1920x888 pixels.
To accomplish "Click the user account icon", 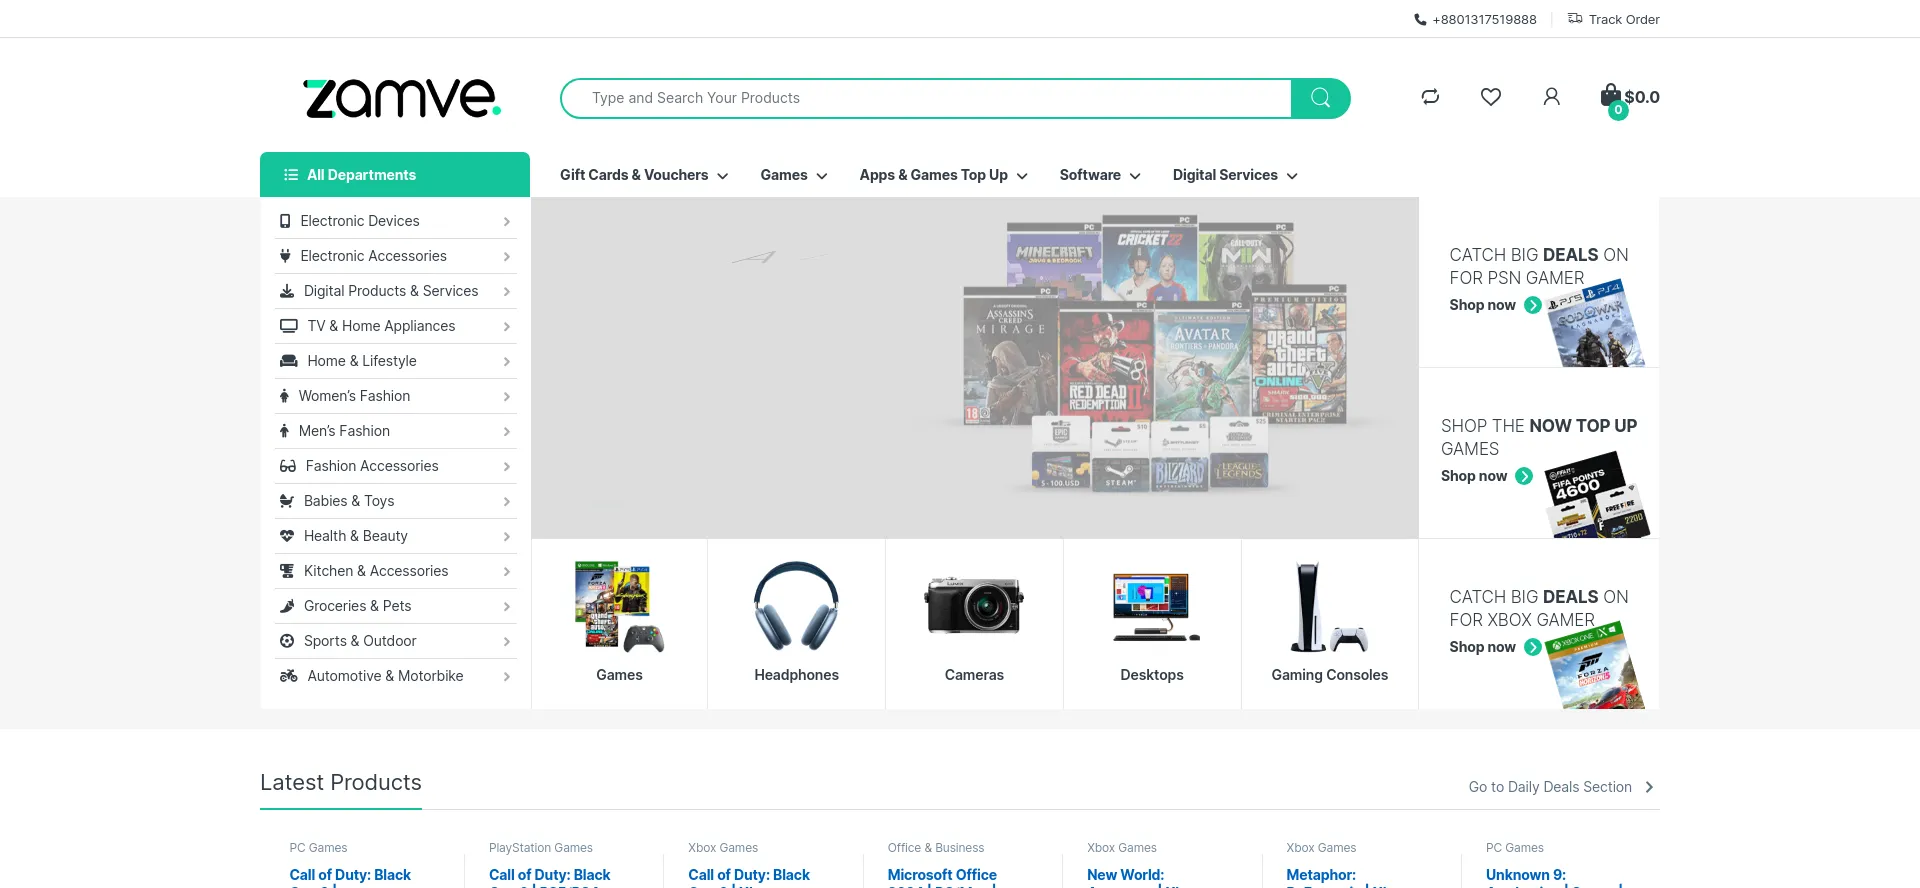I will [x=1551, y=97].
